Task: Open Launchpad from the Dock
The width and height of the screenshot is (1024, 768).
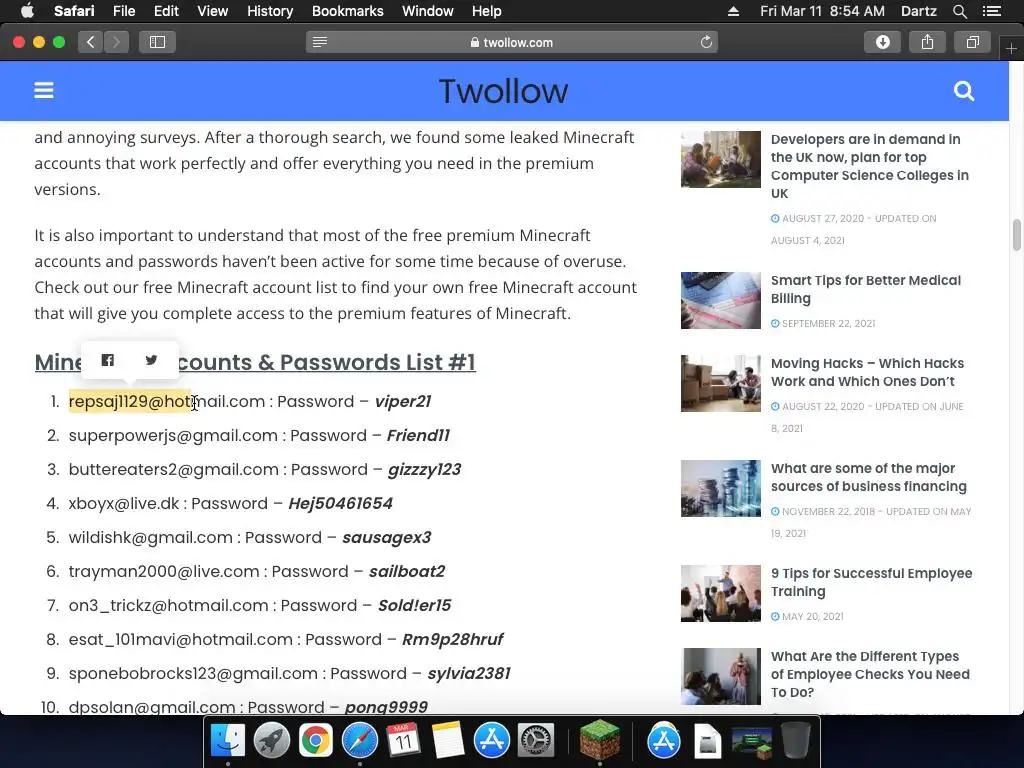Action: point(272,741)
